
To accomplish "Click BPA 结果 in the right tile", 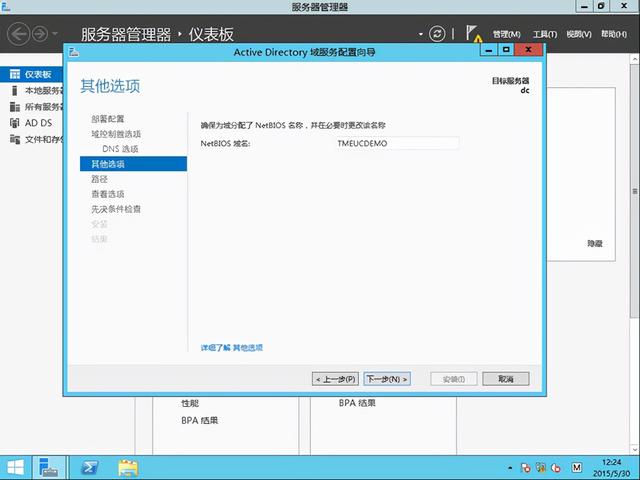I will [x=357, y=403].
